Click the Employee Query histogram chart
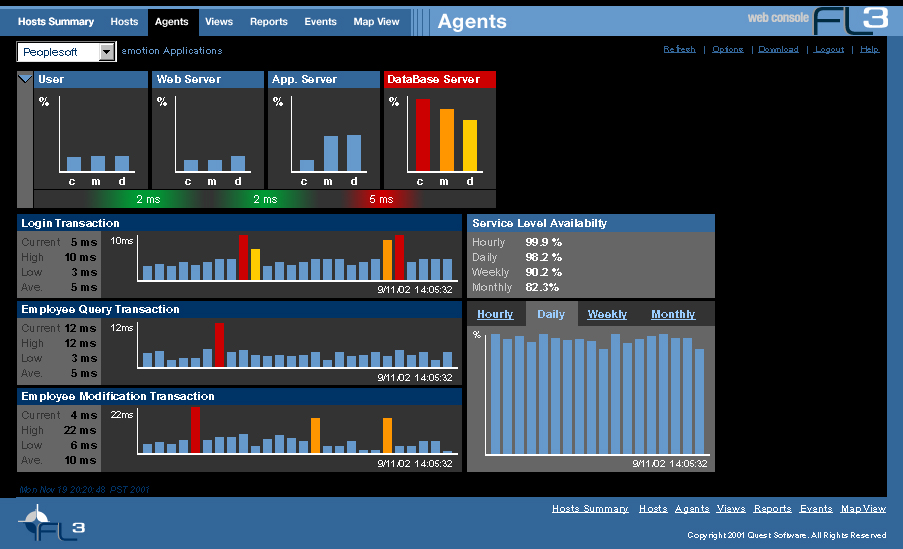The image size is (903, 549). point(297,344)
